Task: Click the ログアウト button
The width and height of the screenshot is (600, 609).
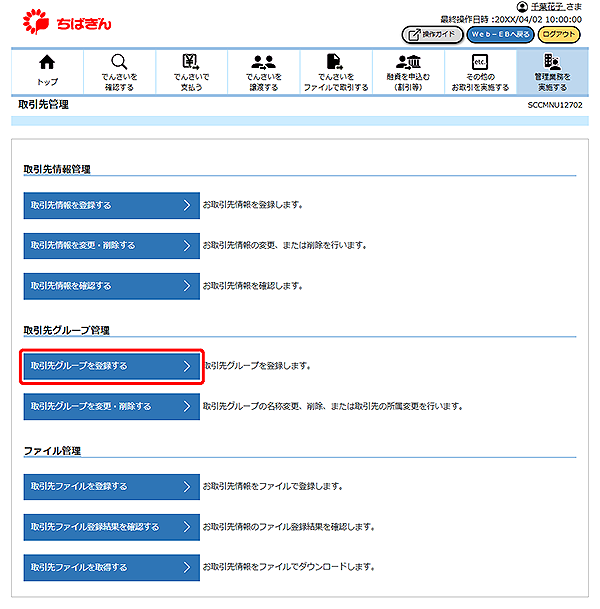Action: pyautogui.click(x=558, y=35)
